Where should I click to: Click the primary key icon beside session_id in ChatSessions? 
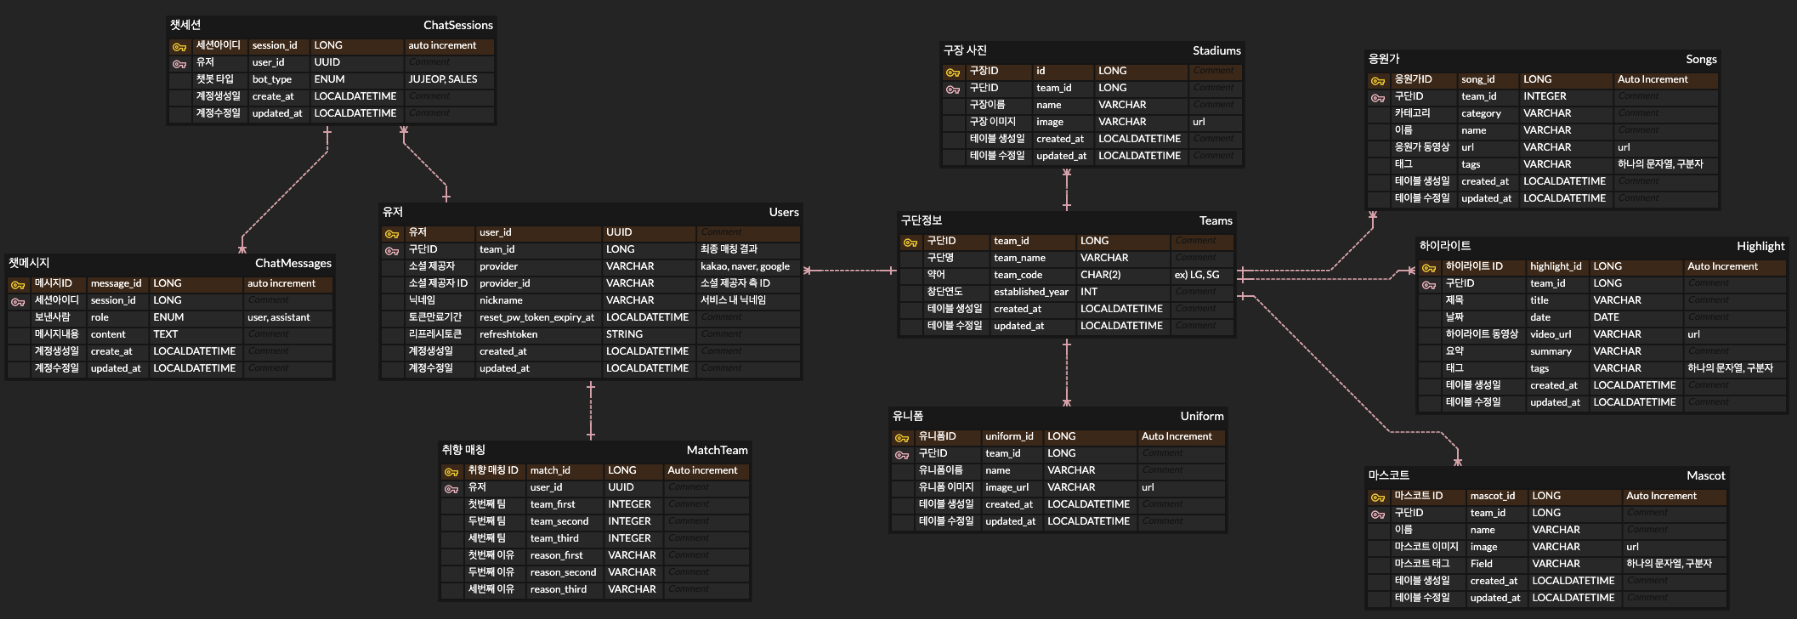click(x=179, y=46)
